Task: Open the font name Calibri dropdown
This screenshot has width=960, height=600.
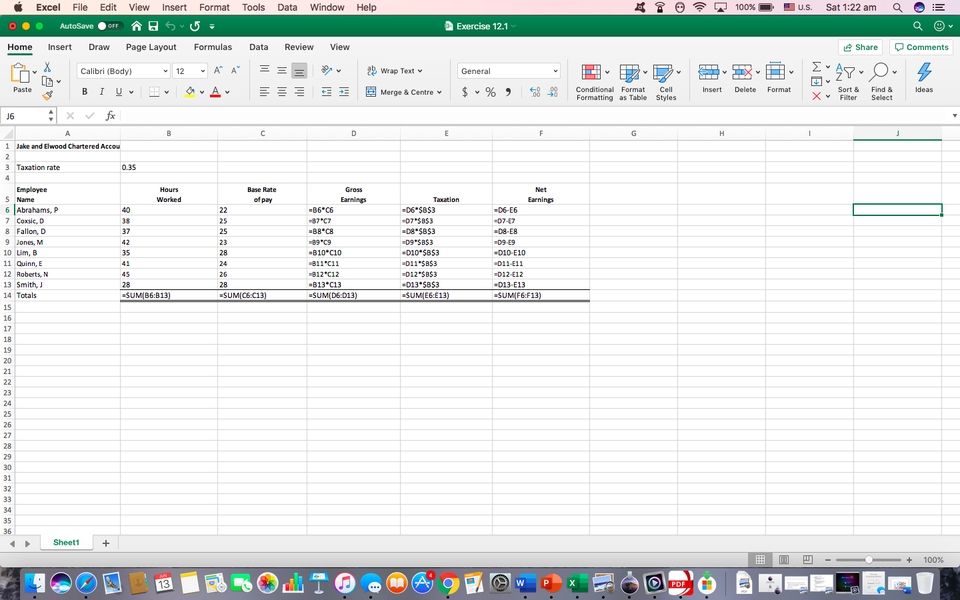Action: point(165,71)
